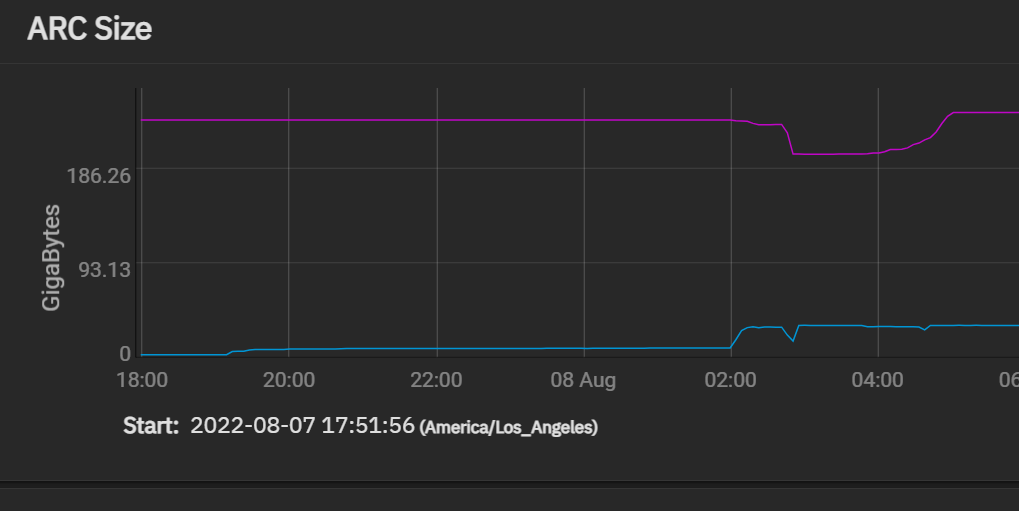Click the ARC Size chart title
Image resolution: width=1019 pixels, height=511 pixels.
[x=90, y=29]
